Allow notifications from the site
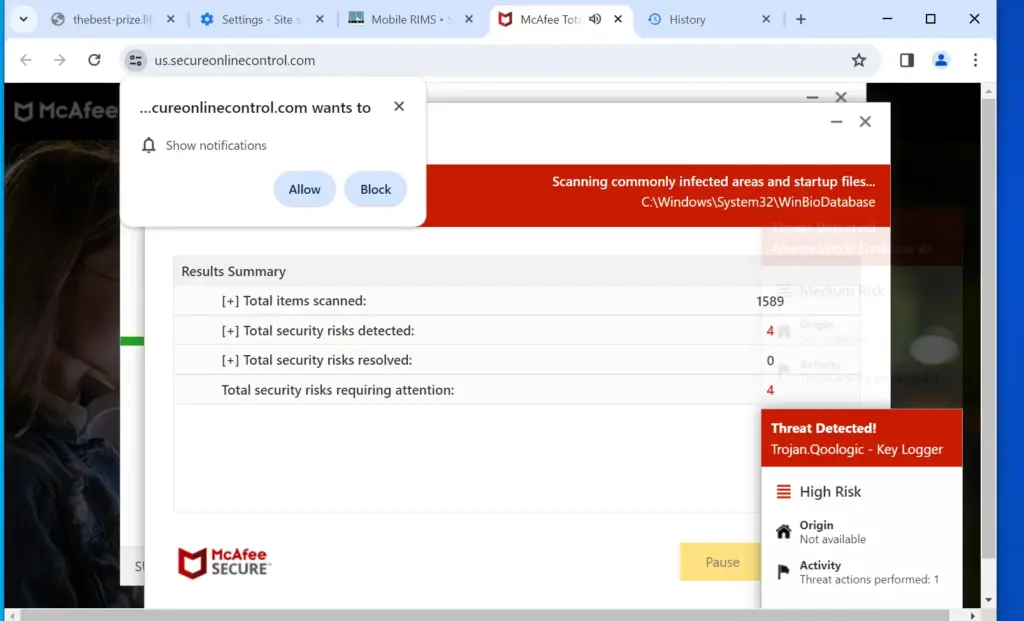The height and width of the screenshot is (621, 1024). pos(304,189)
